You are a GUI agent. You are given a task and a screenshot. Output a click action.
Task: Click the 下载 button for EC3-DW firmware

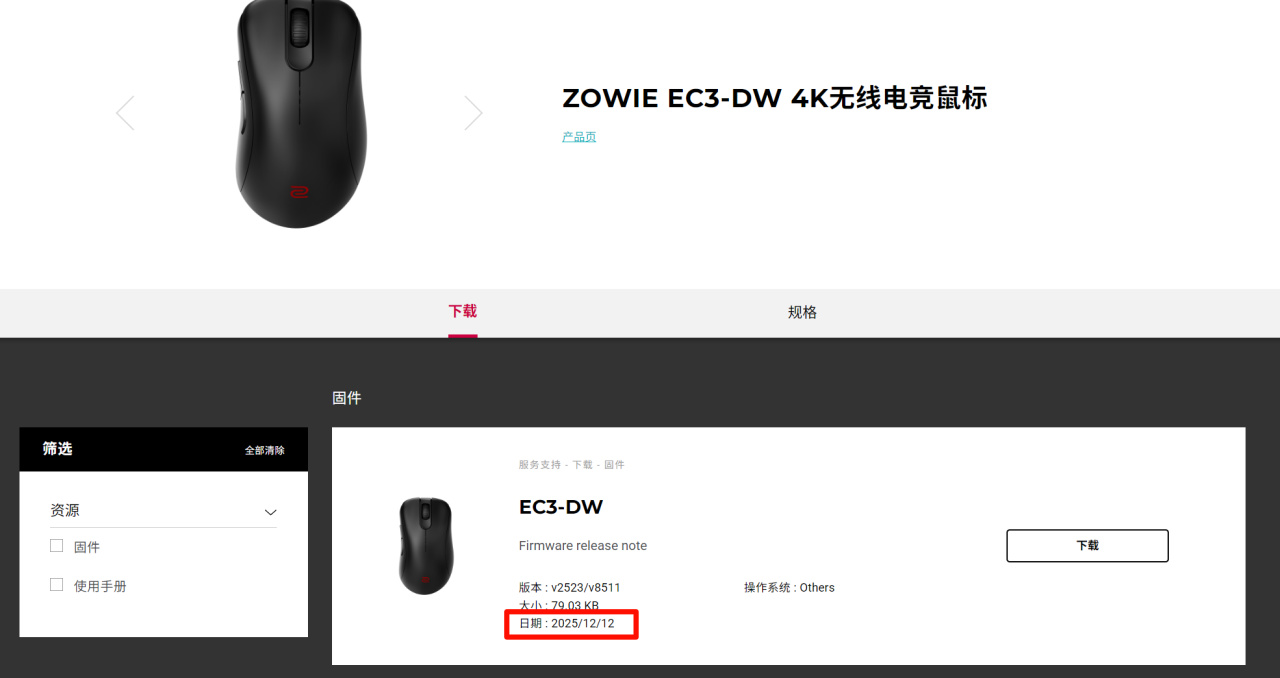click(1087, 546)
